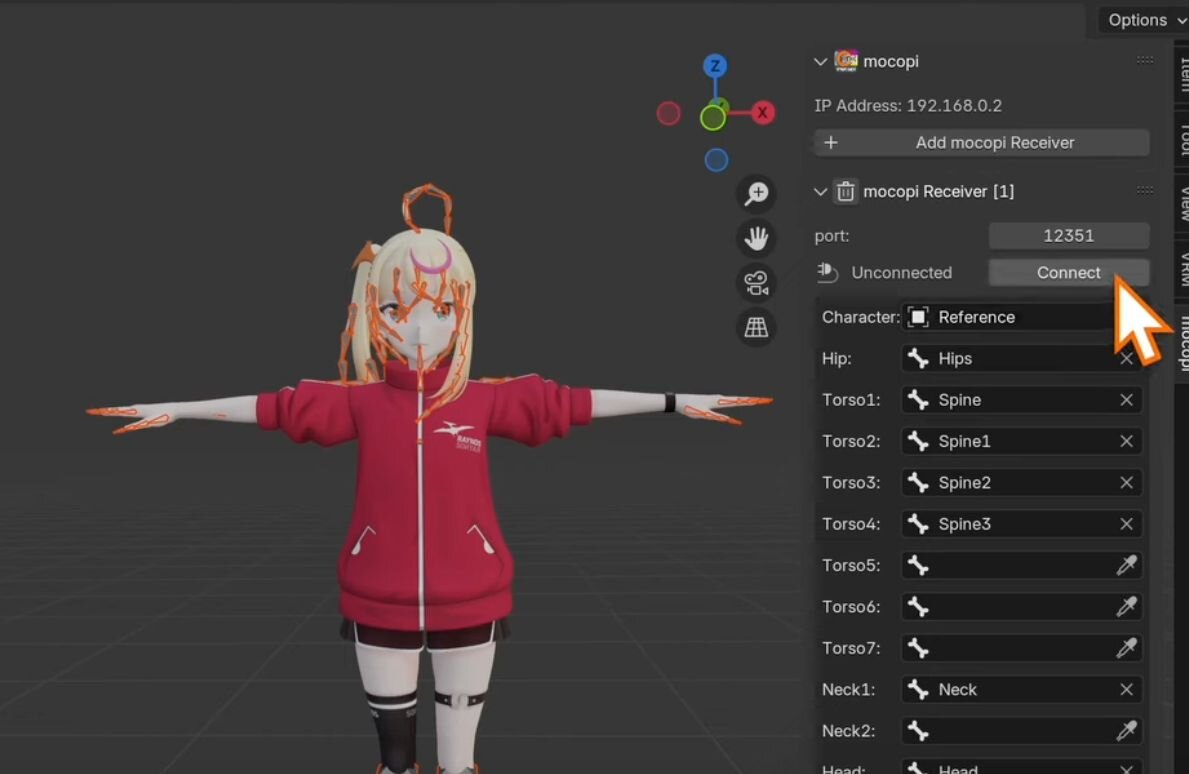
Task: Switch perspective/orthographic grid icon
Action: 756,327
